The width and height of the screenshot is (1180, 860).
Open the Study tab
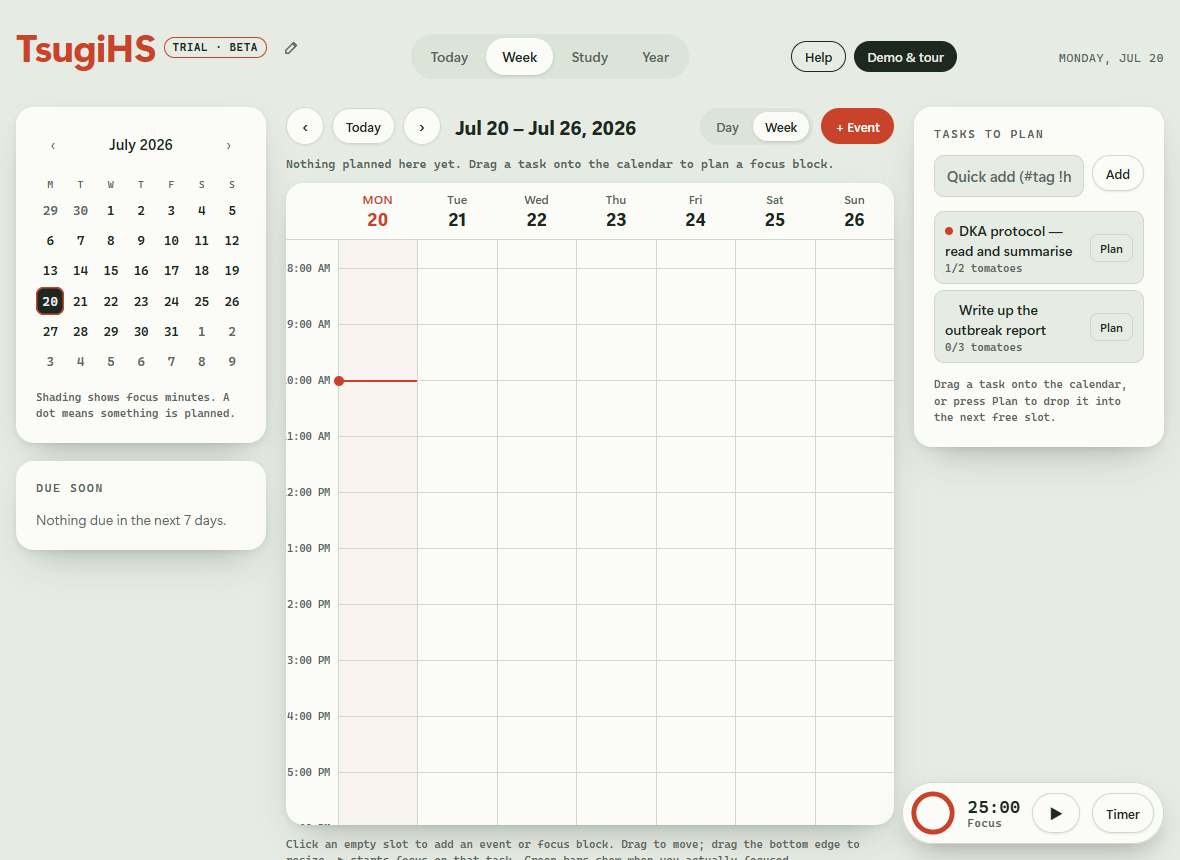pos(589,57)
